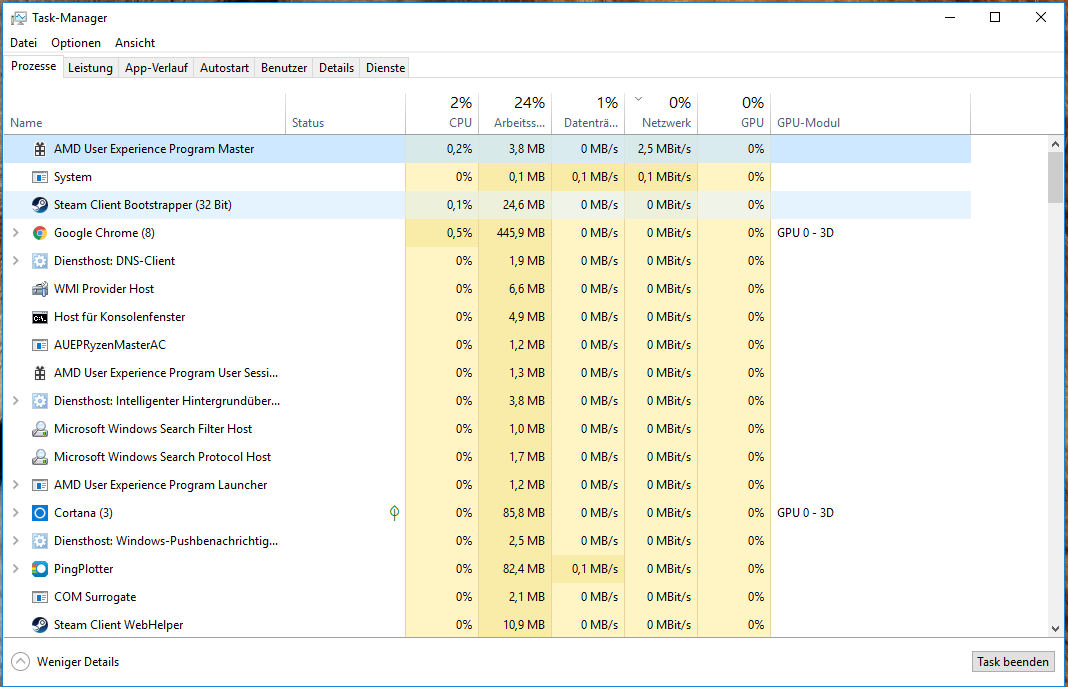Switch to the App-Verlauf tab
The height and width of the screenshot is (687, 1068).
click(x=156, y=68)
